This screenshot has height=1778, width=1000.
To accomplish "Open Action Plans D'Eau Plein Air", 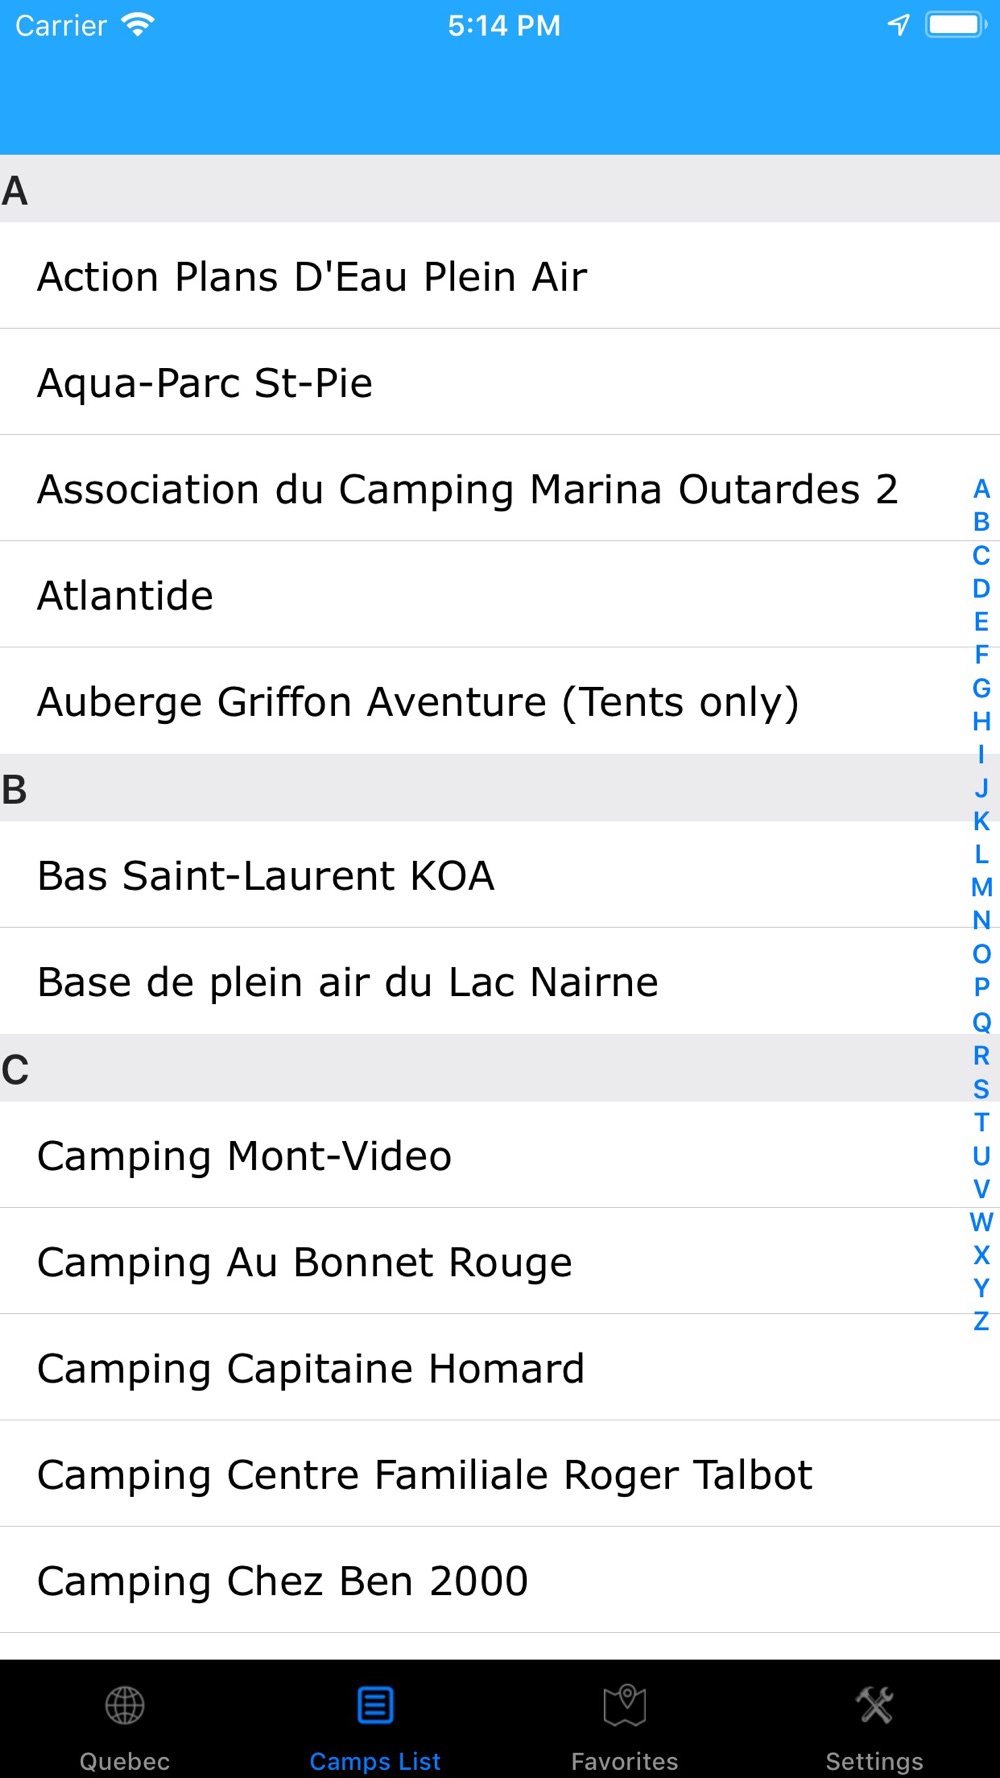I will tap(312, 277).
